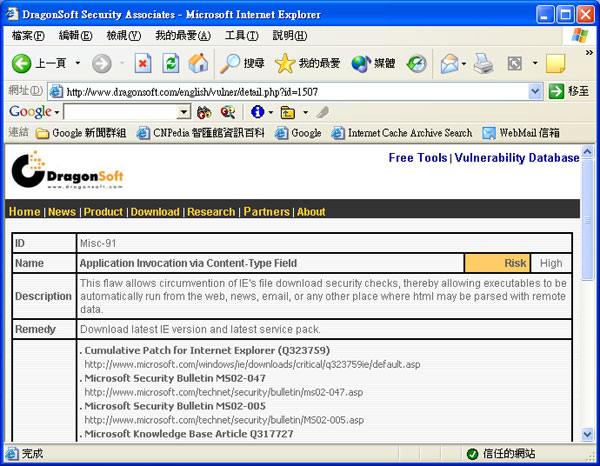Refresh the current page
Viewport: 600px width, 466px height.
tap(171, 63)
